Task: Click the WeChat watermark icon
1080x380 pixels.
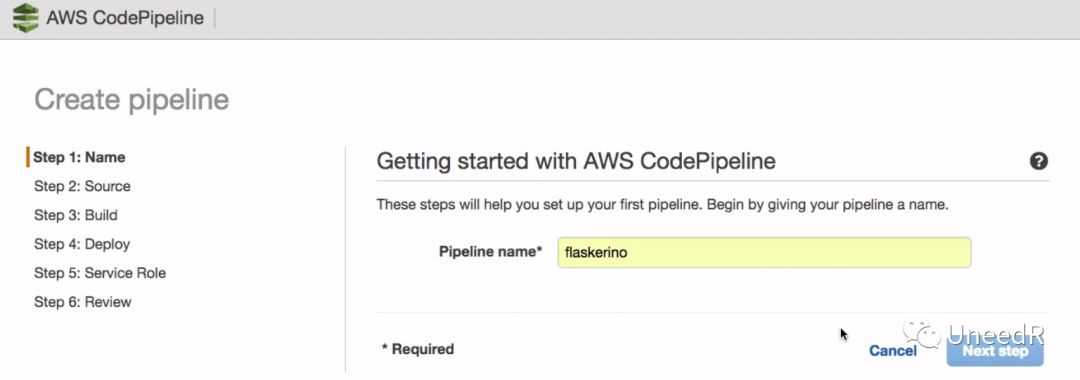Action: (923, 333)
